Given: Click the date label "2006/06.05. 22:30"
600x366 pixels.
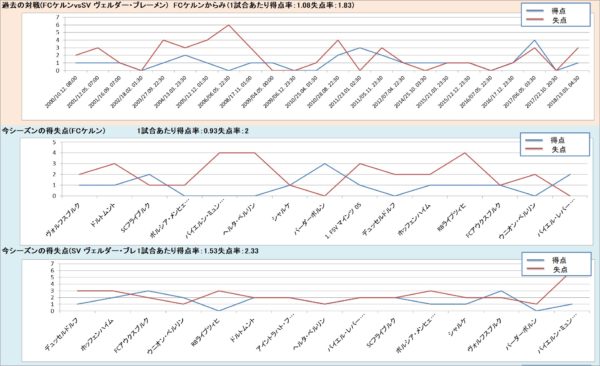Looking at the screenshot, I should 214,92.
